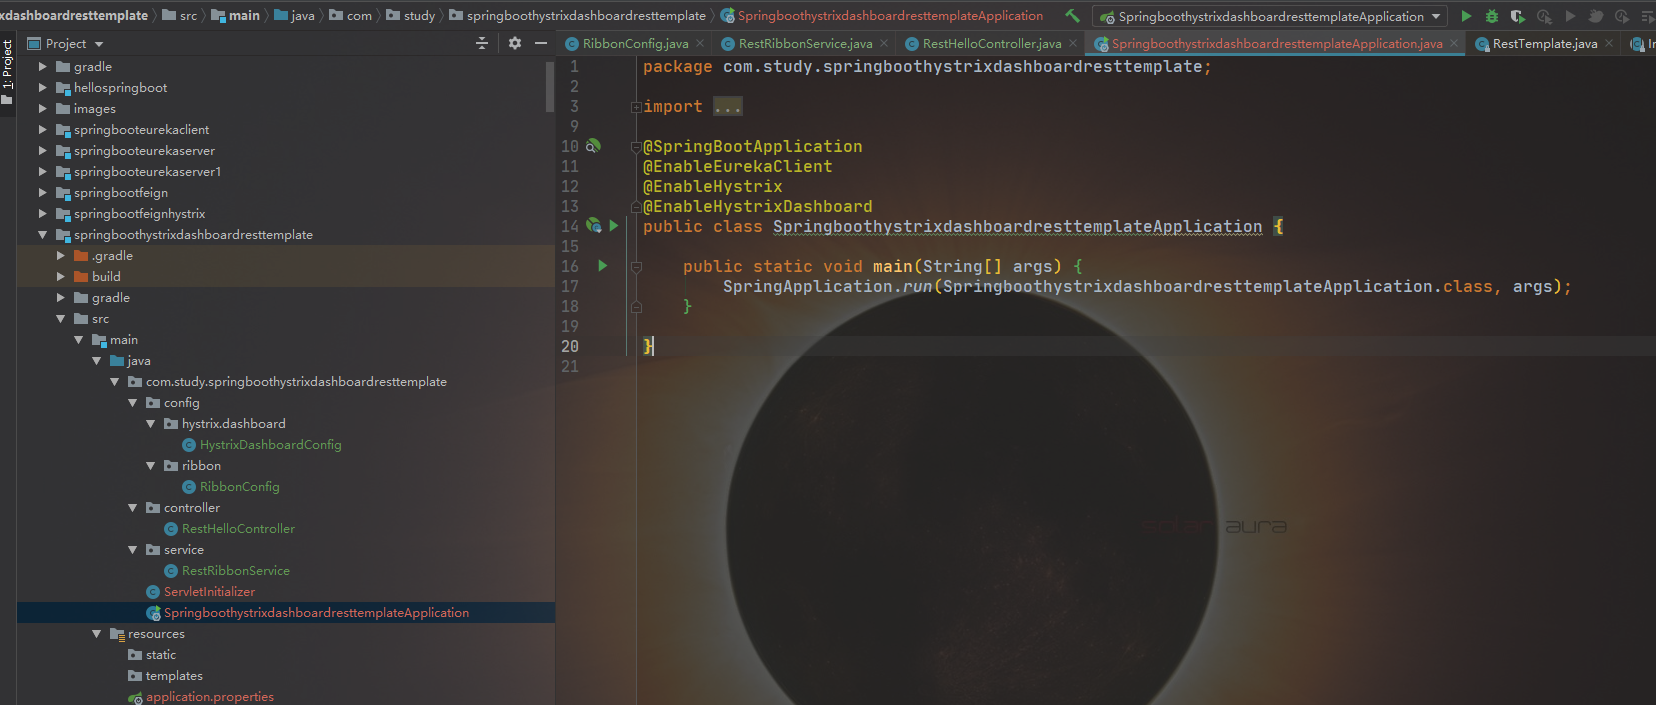Switch to RestTemplate.java tab
The image size is (1656, 705).
[x=1545, y=44]
